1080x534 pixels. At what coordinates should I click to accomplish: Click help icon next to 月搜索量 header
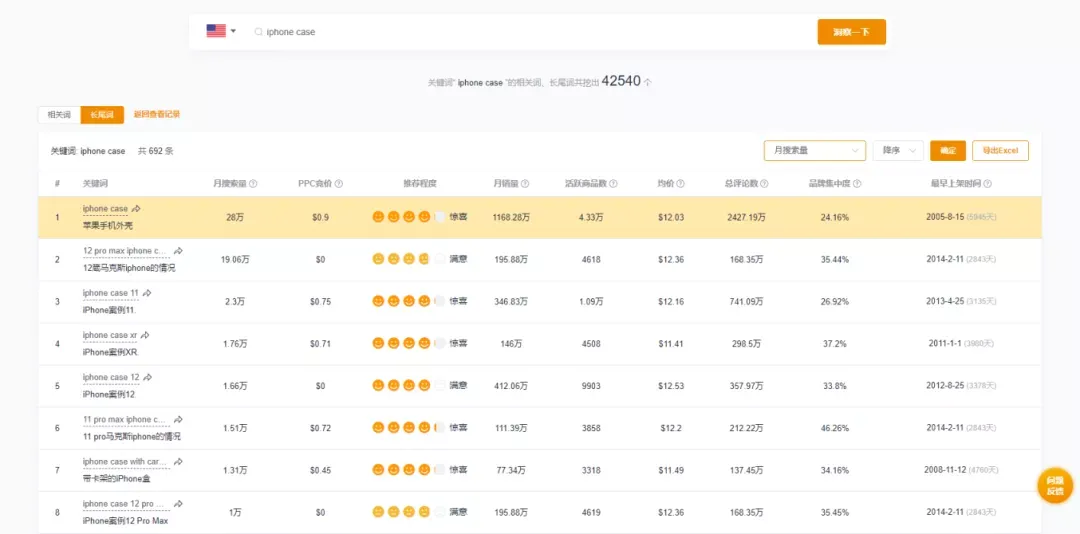(x=253, y=184)
